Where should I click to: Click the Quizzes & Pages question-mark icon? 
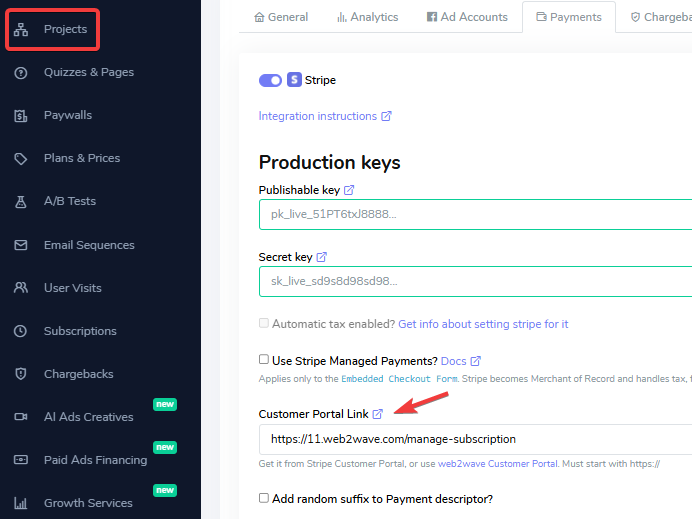pyautogui.click(x=21, y=73)
